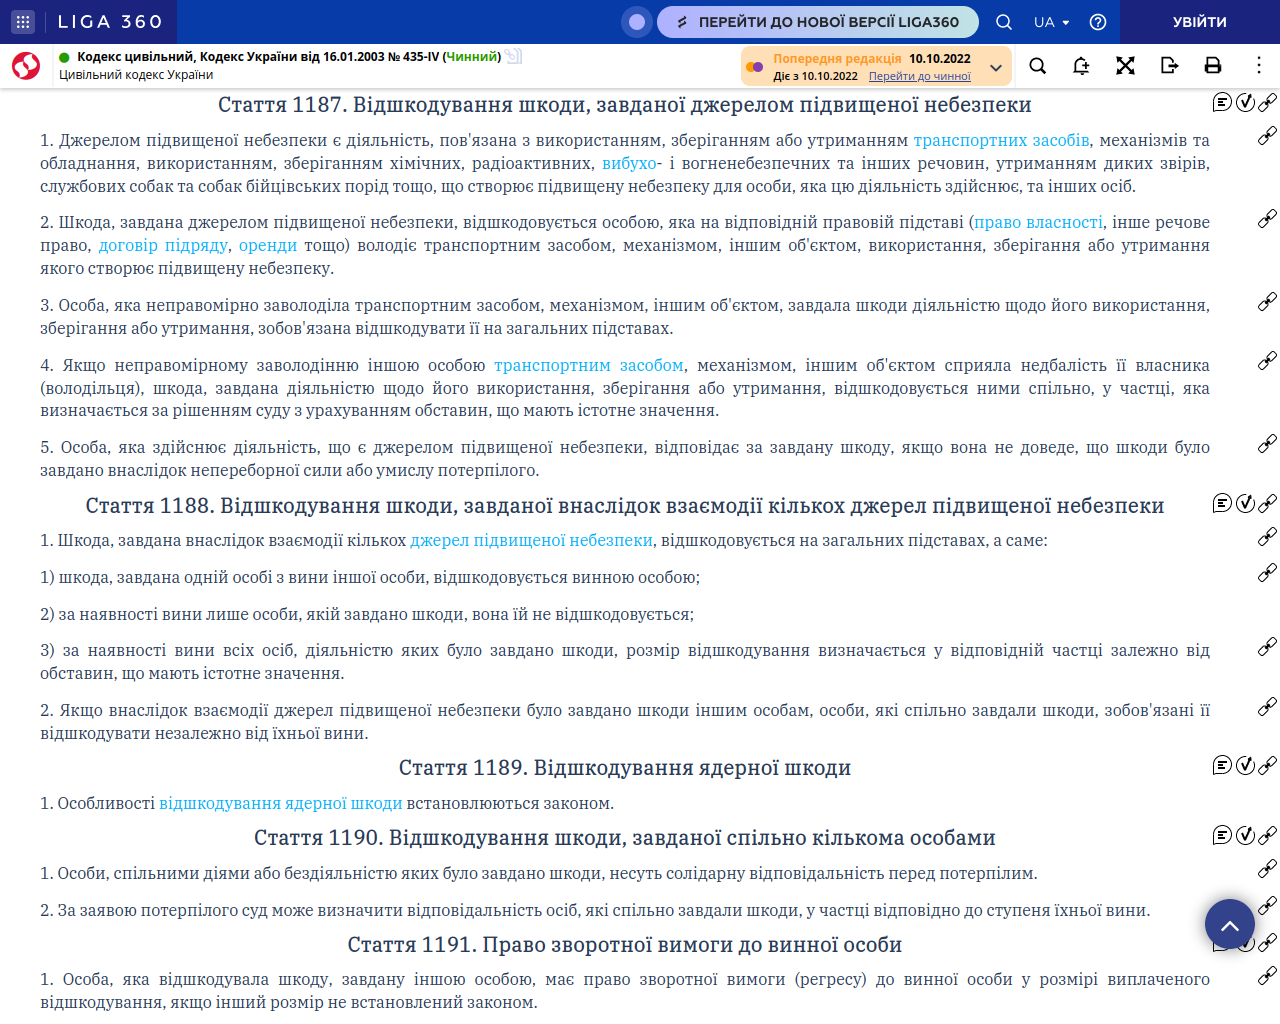
Task: Copy link to paragraph 2 of Стаття 1187
Action: (1267, 218)
